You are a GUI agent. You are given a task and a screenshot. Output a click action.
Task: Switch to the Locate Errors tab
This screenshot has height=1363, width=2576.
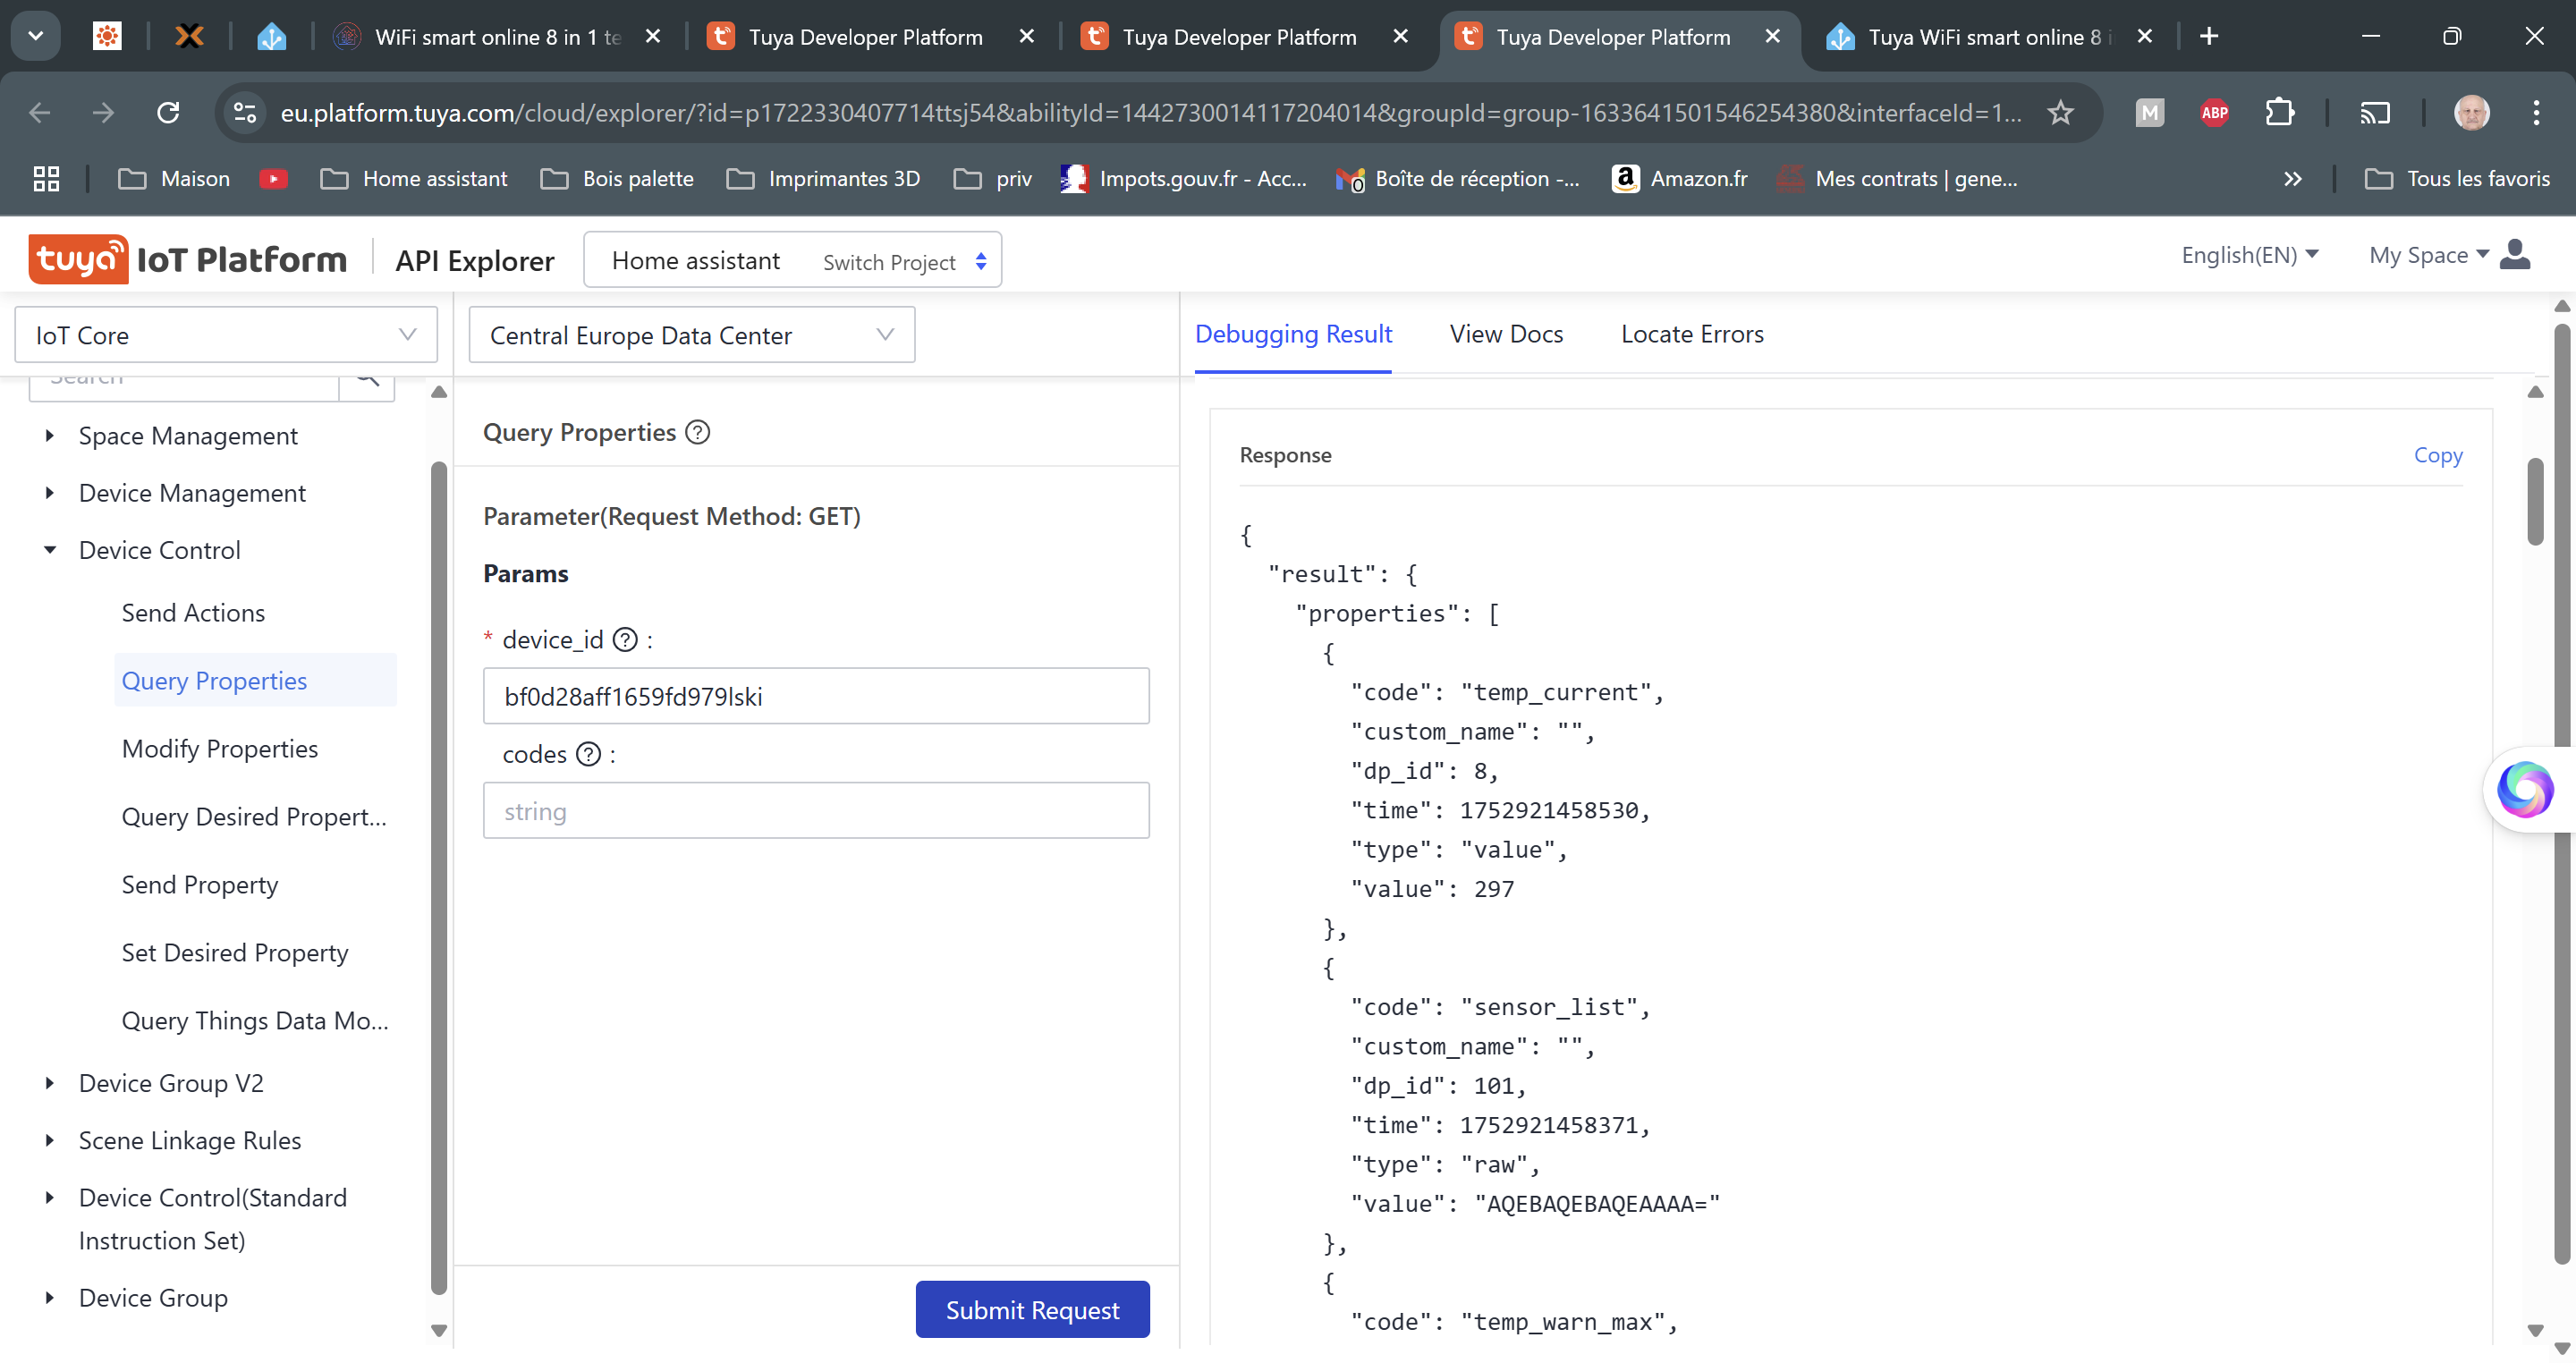(x=1691, y=334)
